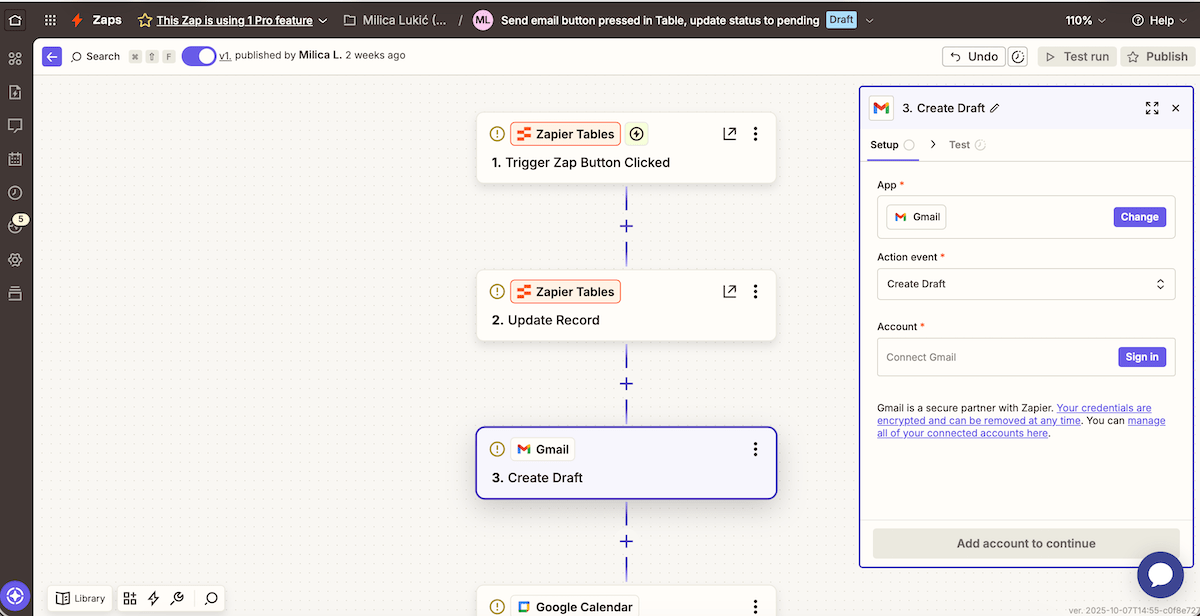1200x616 pixels.
Task: Open the chat/Interfaces icon in the sidebar
Action: pyautogui.click(x=14, y=123)
